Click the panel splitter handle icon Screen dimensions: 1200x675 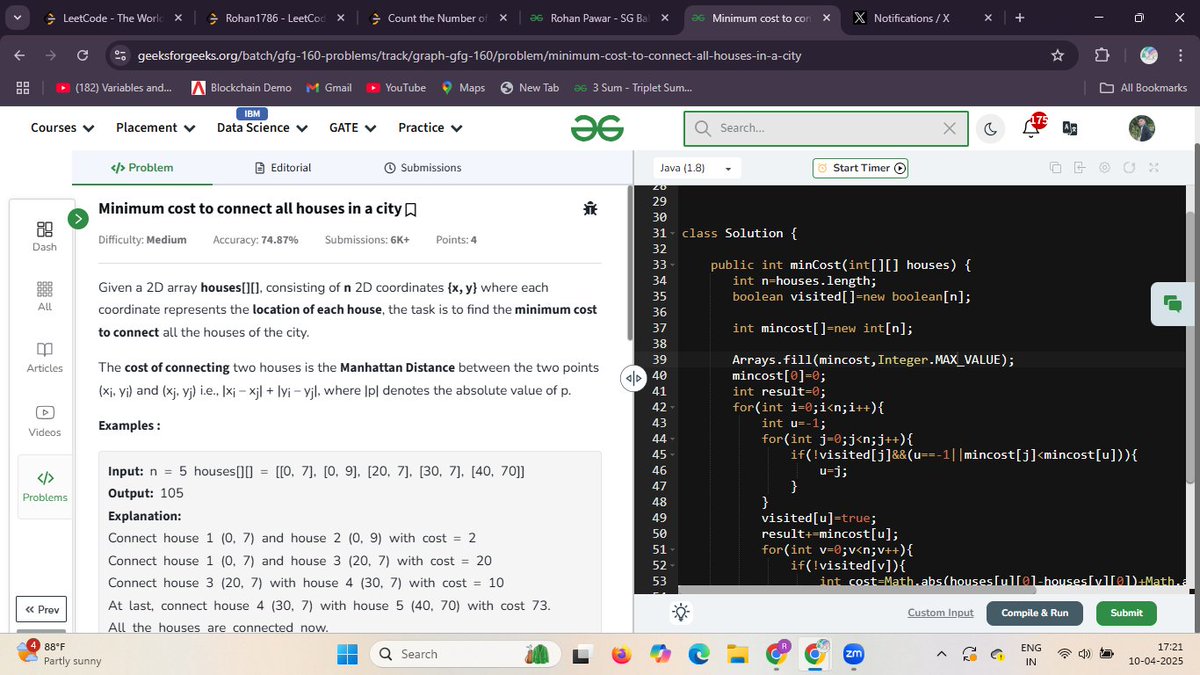coord(631,379)
